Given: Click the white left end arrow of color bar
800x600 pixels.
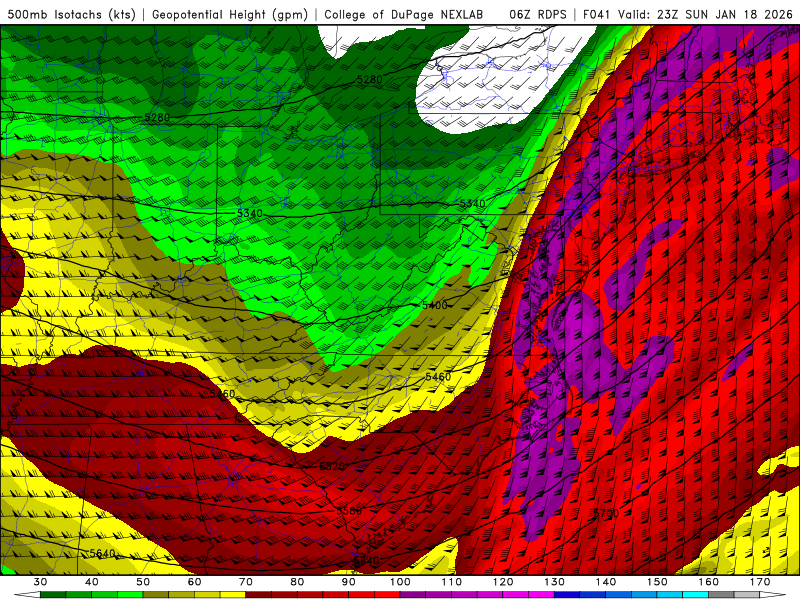Looking at the screenshot, I should pos(28,595).
